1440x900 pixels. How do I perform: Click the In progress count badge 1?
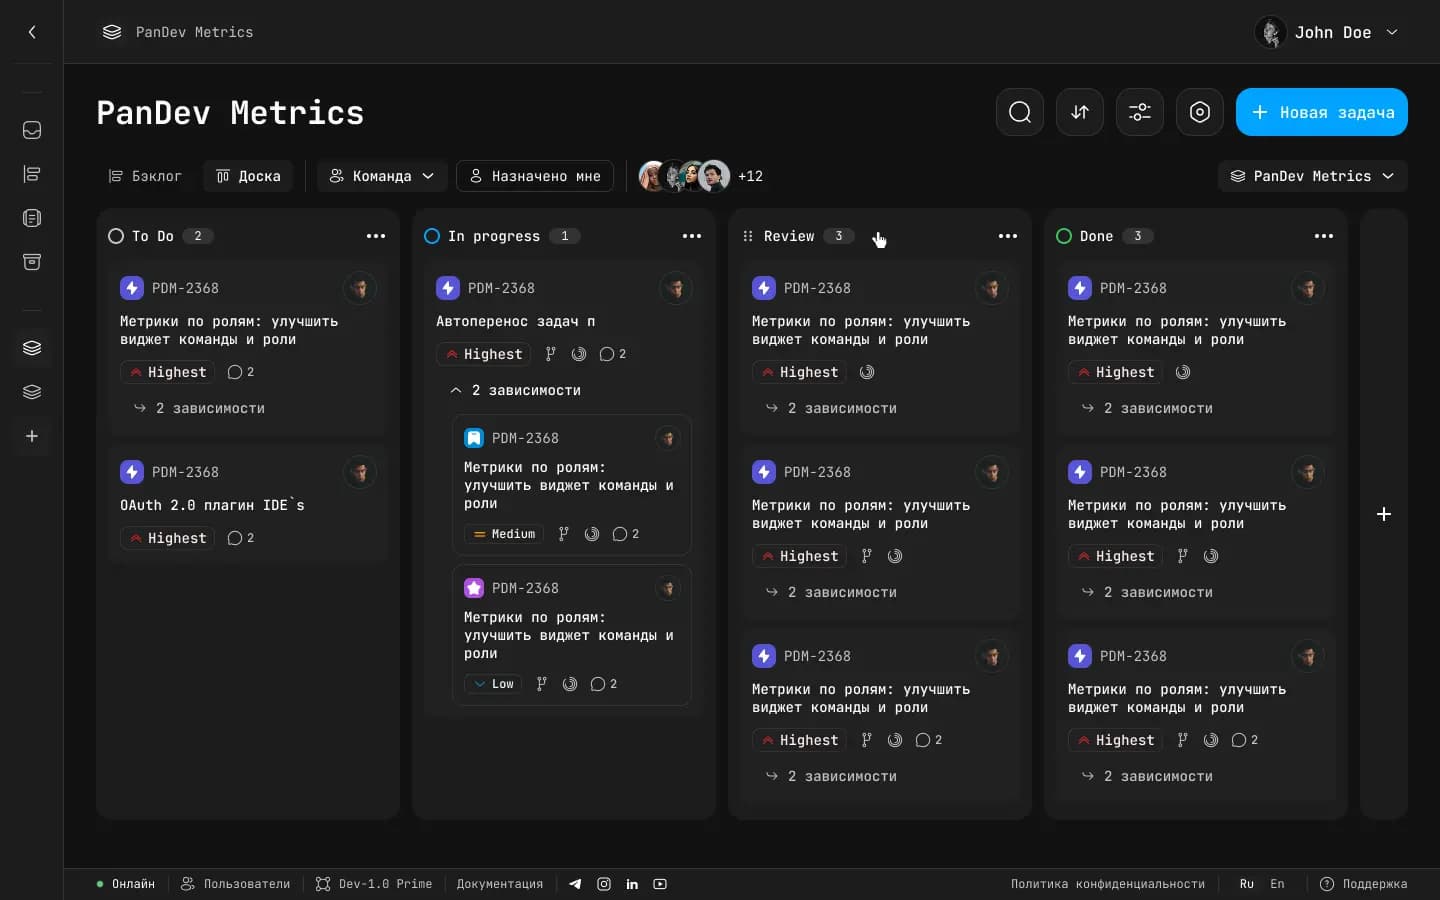click(x=564, y=236)
